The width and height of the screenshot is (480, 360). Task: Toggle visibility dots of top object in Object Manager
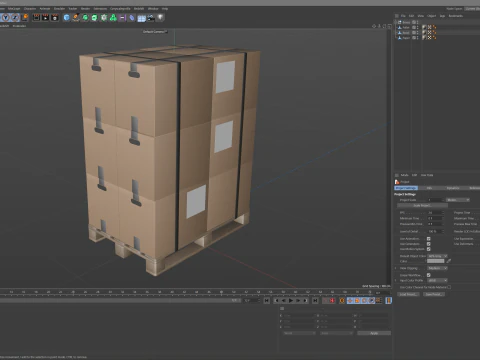click(417, 22)
